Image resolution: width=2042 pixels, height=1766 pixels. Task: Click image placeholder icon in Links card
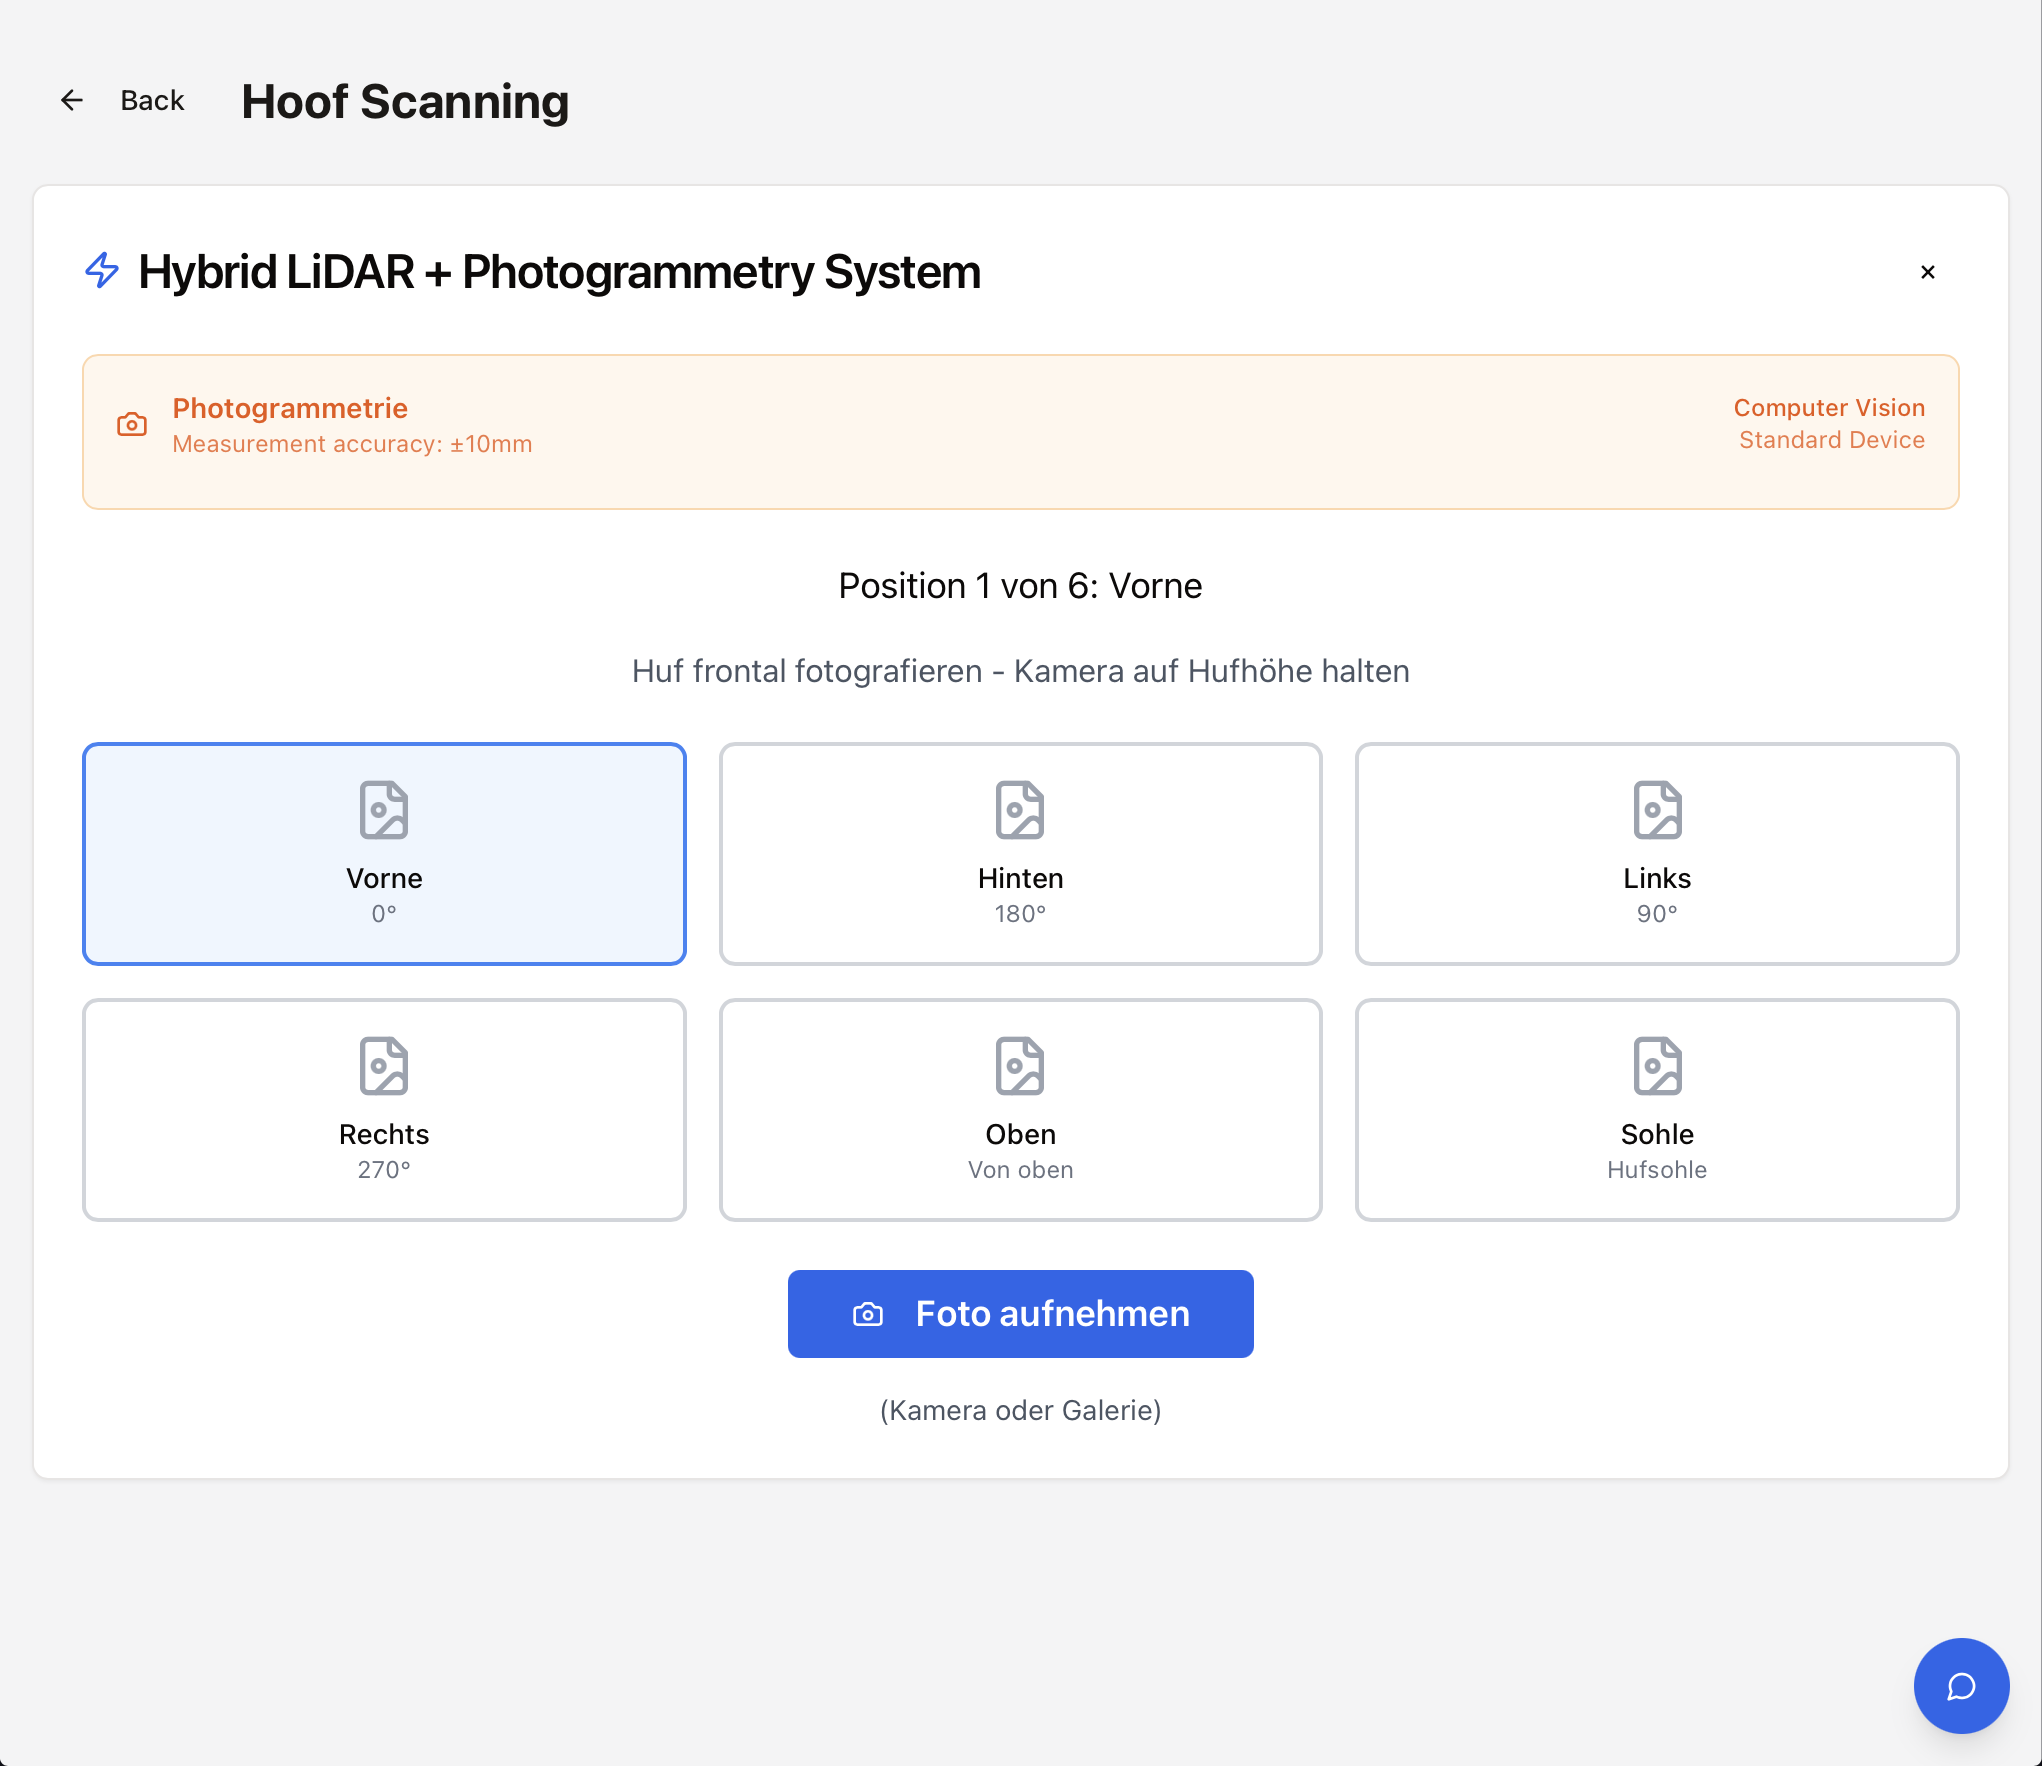pyautogui.click(x=1657, y=810)
